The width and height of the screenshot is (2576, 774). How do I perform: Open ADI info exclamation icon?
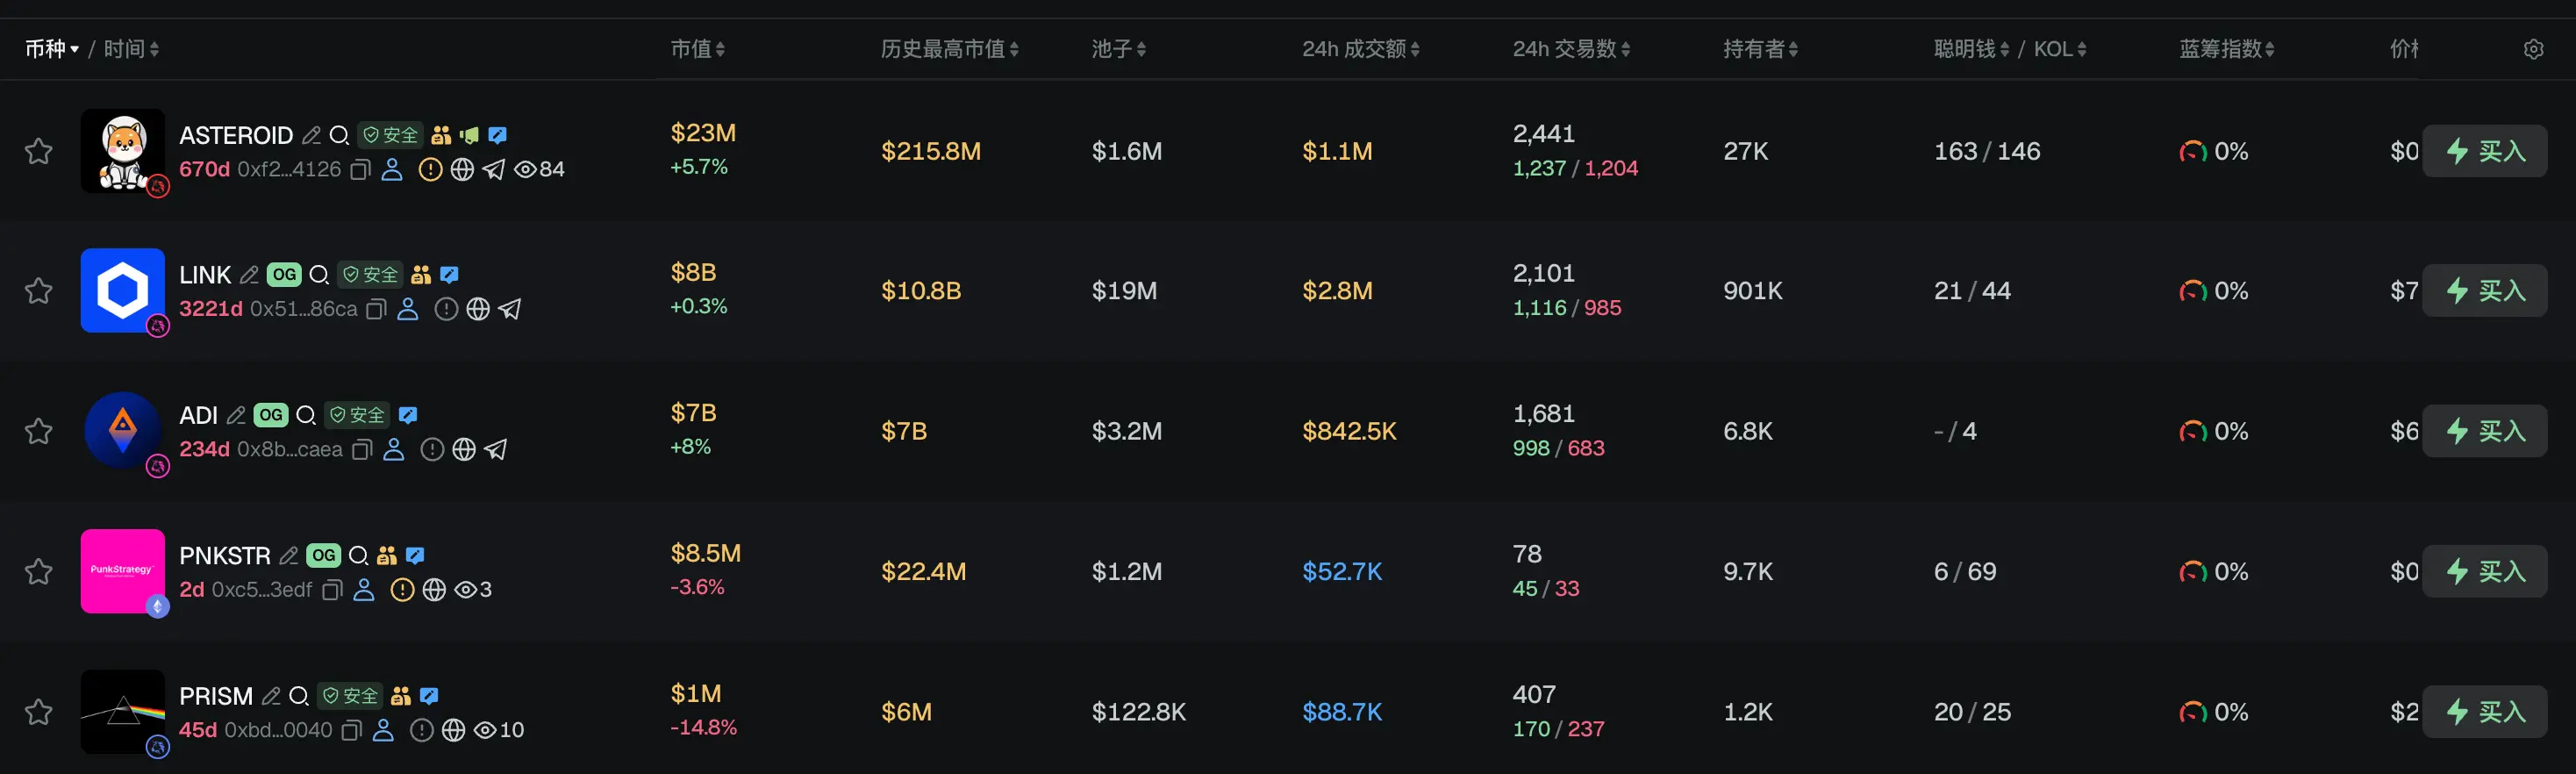click(x=432, y=450)
